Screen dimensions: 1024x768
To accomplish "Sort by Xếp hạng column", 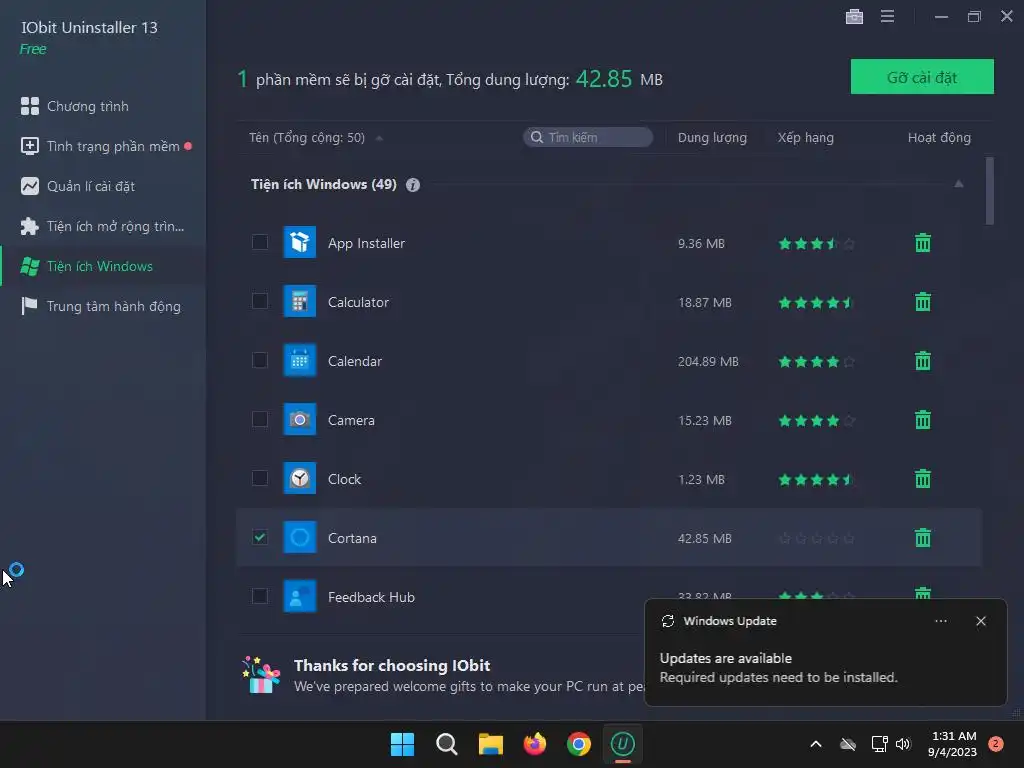I will click(x=805, y=138).
